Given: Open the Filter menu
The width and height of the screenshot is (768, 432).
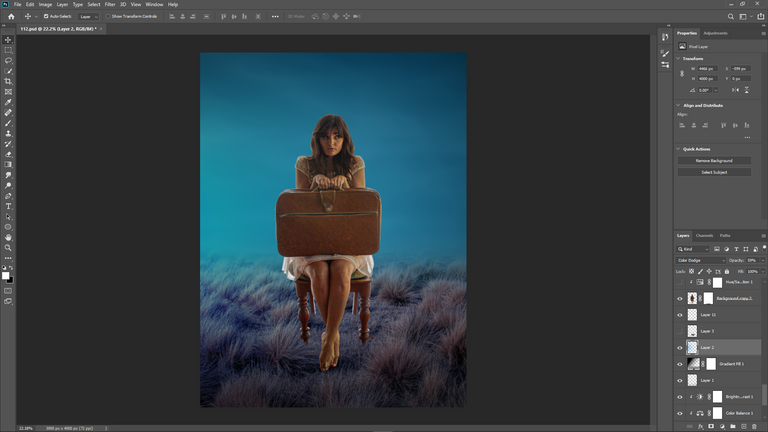Looking at the screenshot, I should click(110, 4).
